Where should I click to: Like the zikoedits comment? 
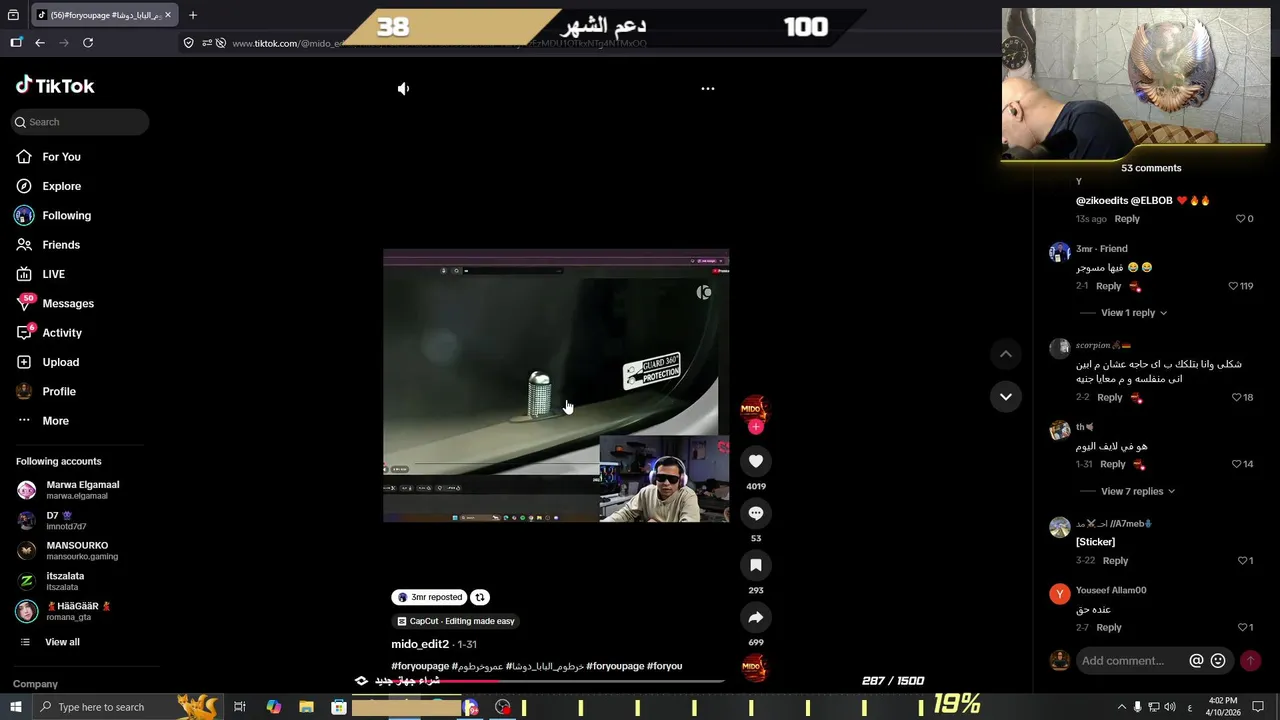[x=1240, y=219]
